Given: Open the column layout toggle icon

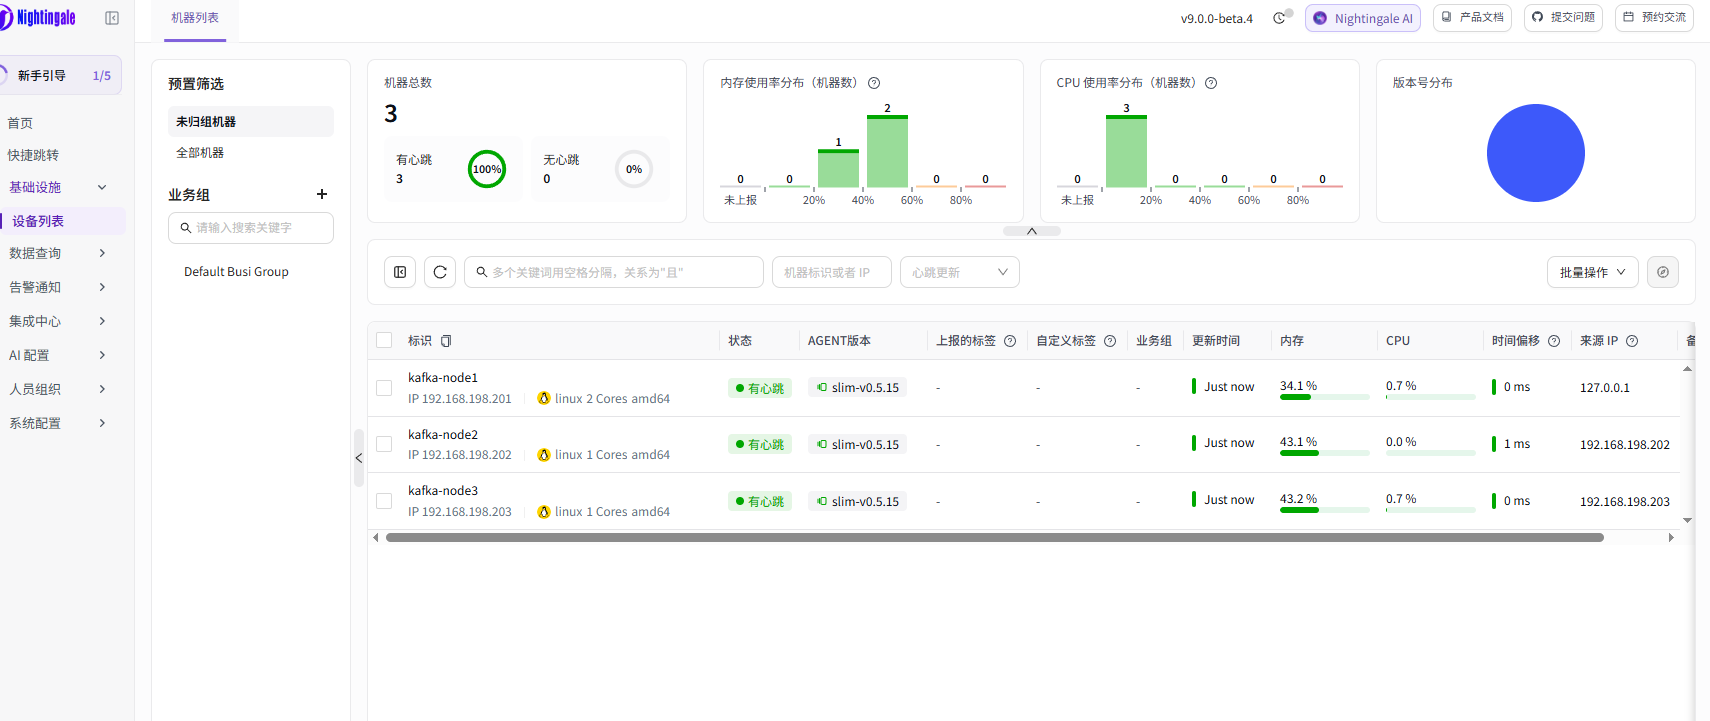Looking at the screenshot, I should 400,272.
